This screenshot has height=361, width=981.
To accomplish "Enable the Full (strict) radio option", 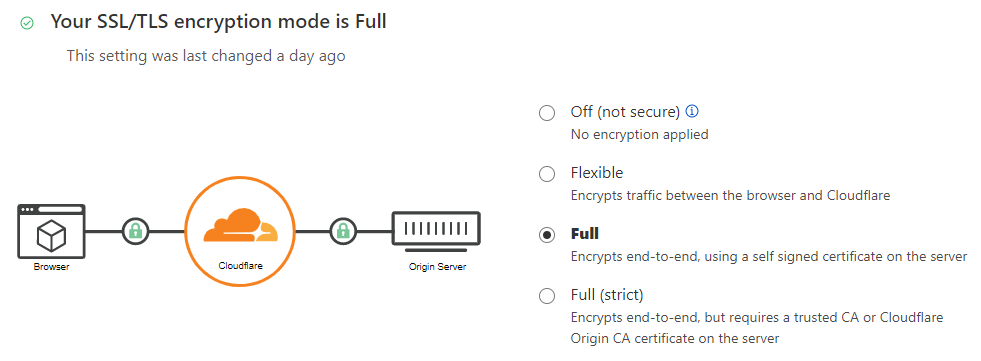I will (547, 296).
